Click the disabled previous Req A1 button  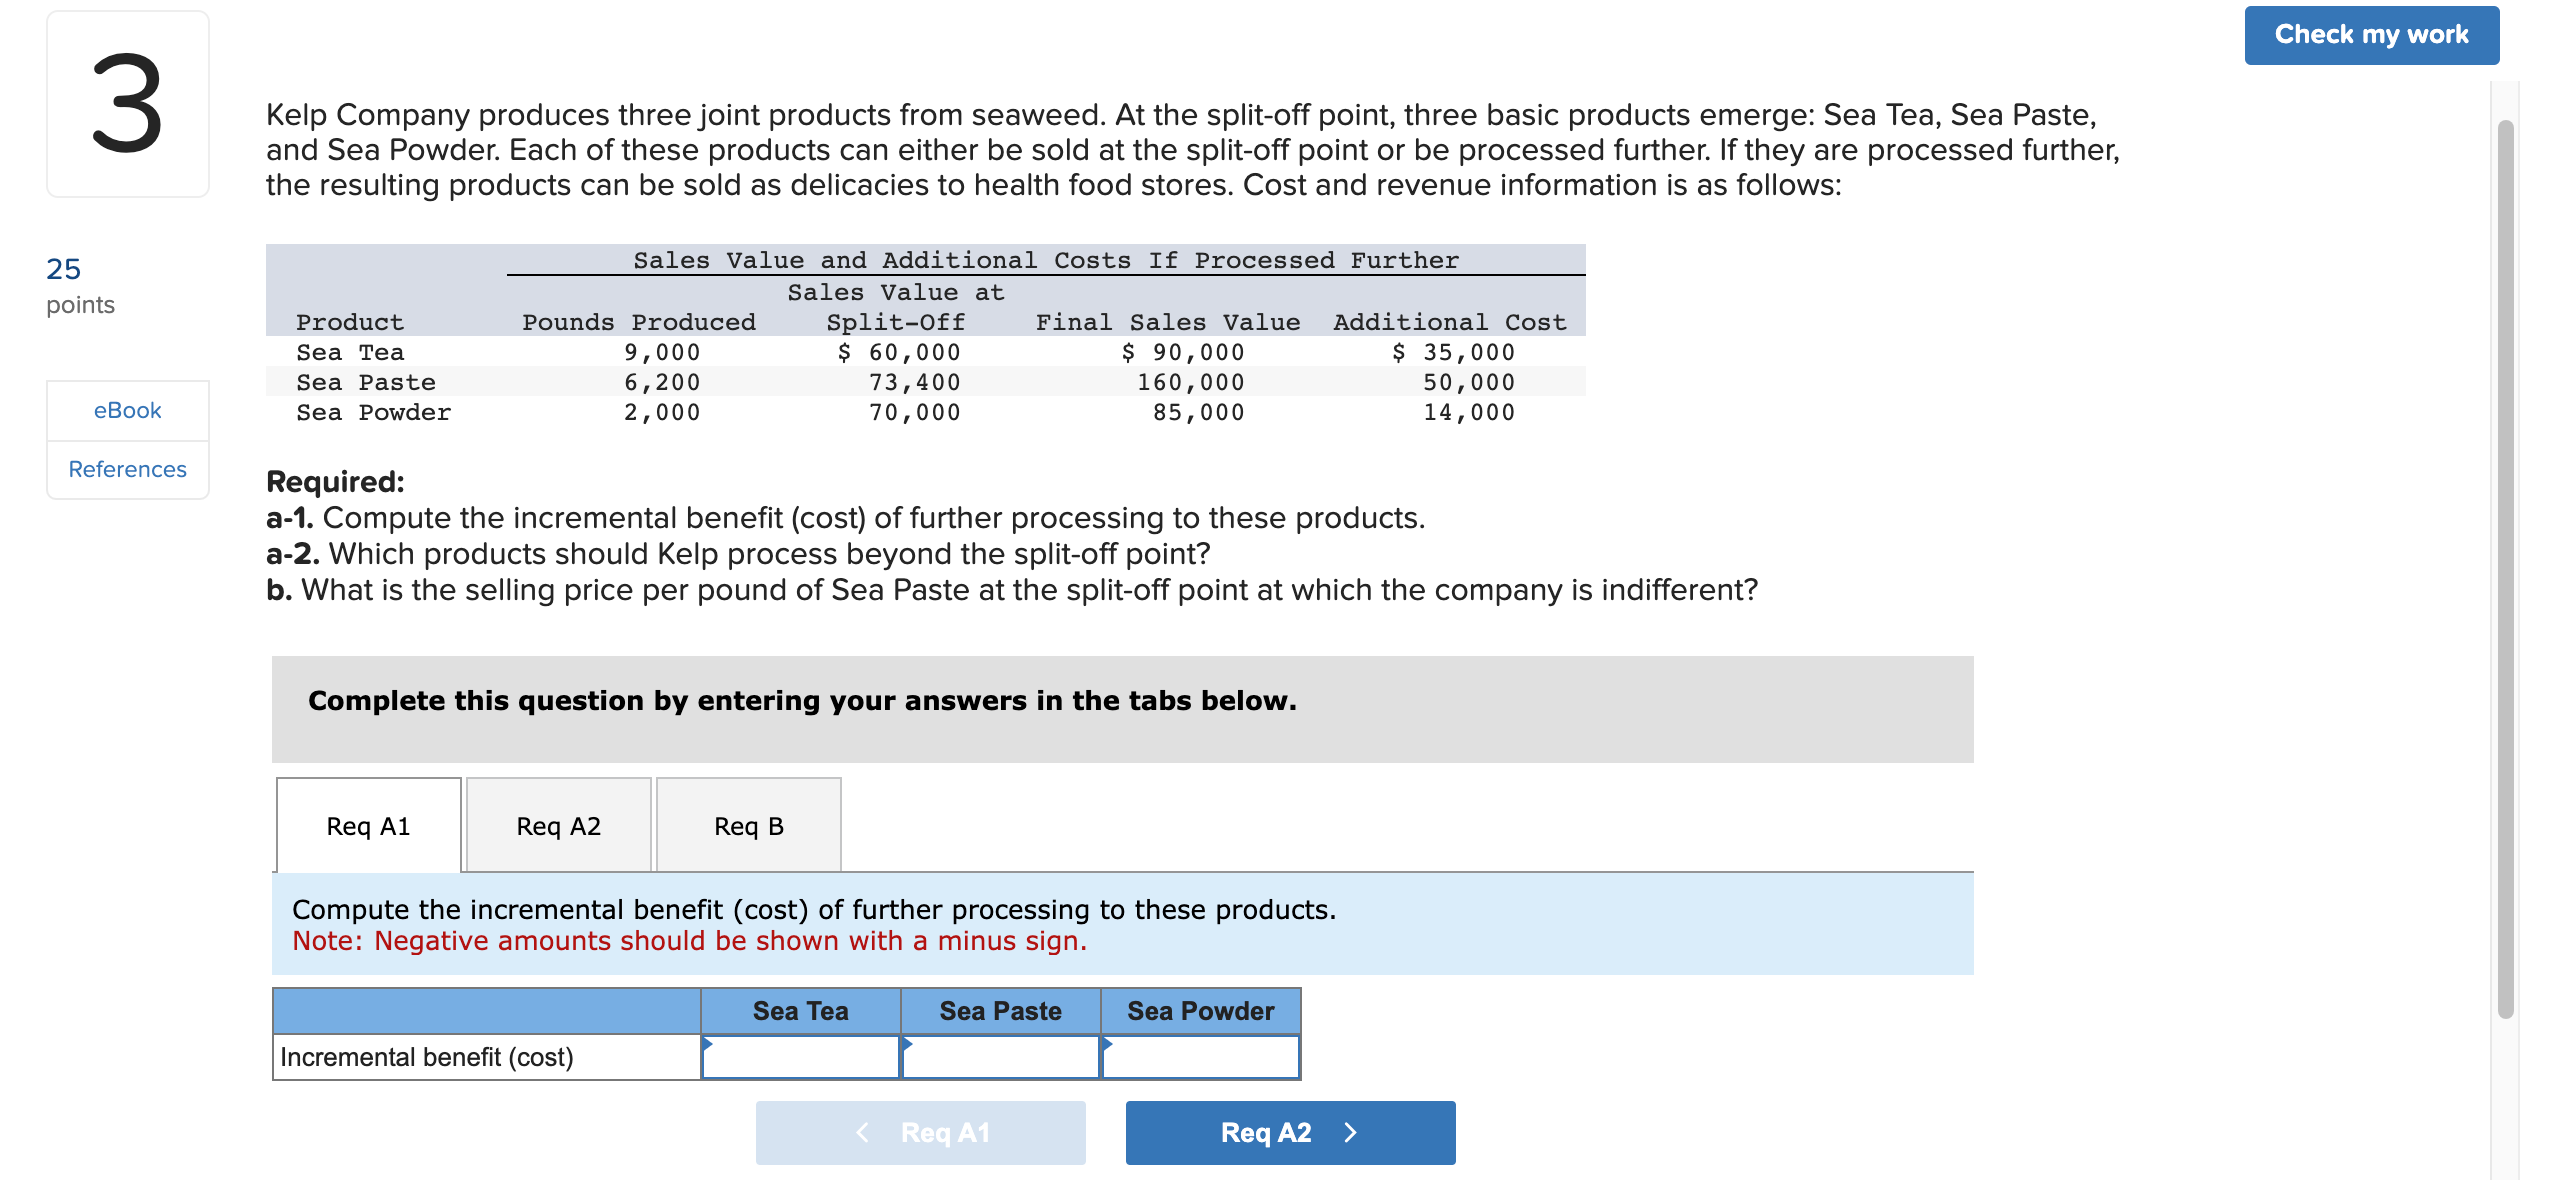pos(920,1133)
